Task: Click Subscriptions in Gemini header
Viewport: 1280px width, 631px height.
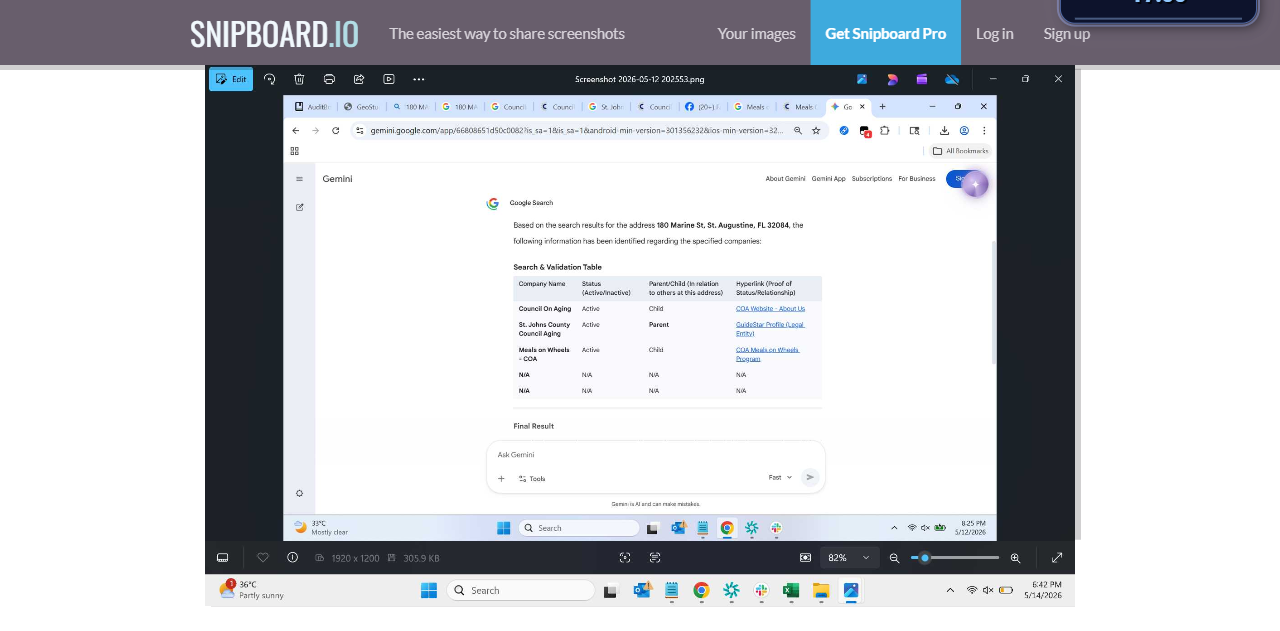Action: point(872,179)
